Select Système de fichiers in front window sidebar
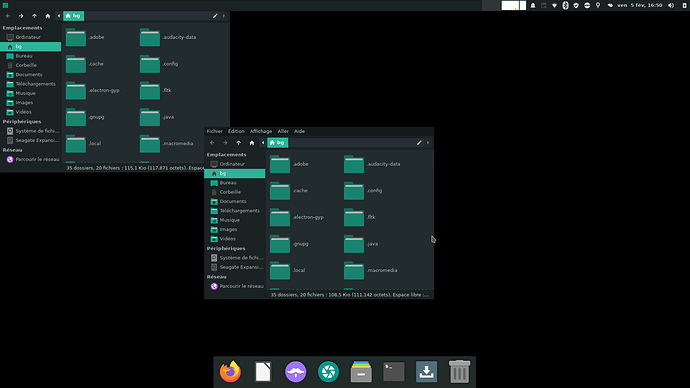 (235, 258)
